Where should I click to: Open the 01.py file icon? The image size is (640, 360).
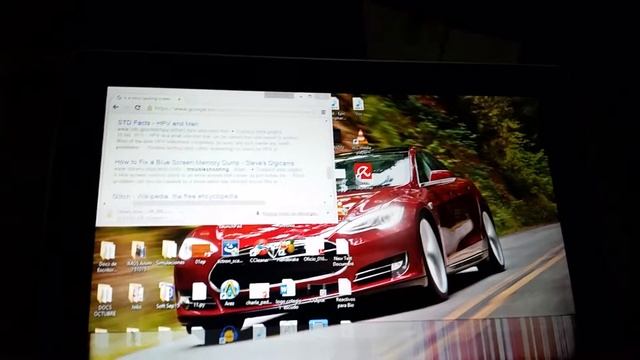coord(200,253)
